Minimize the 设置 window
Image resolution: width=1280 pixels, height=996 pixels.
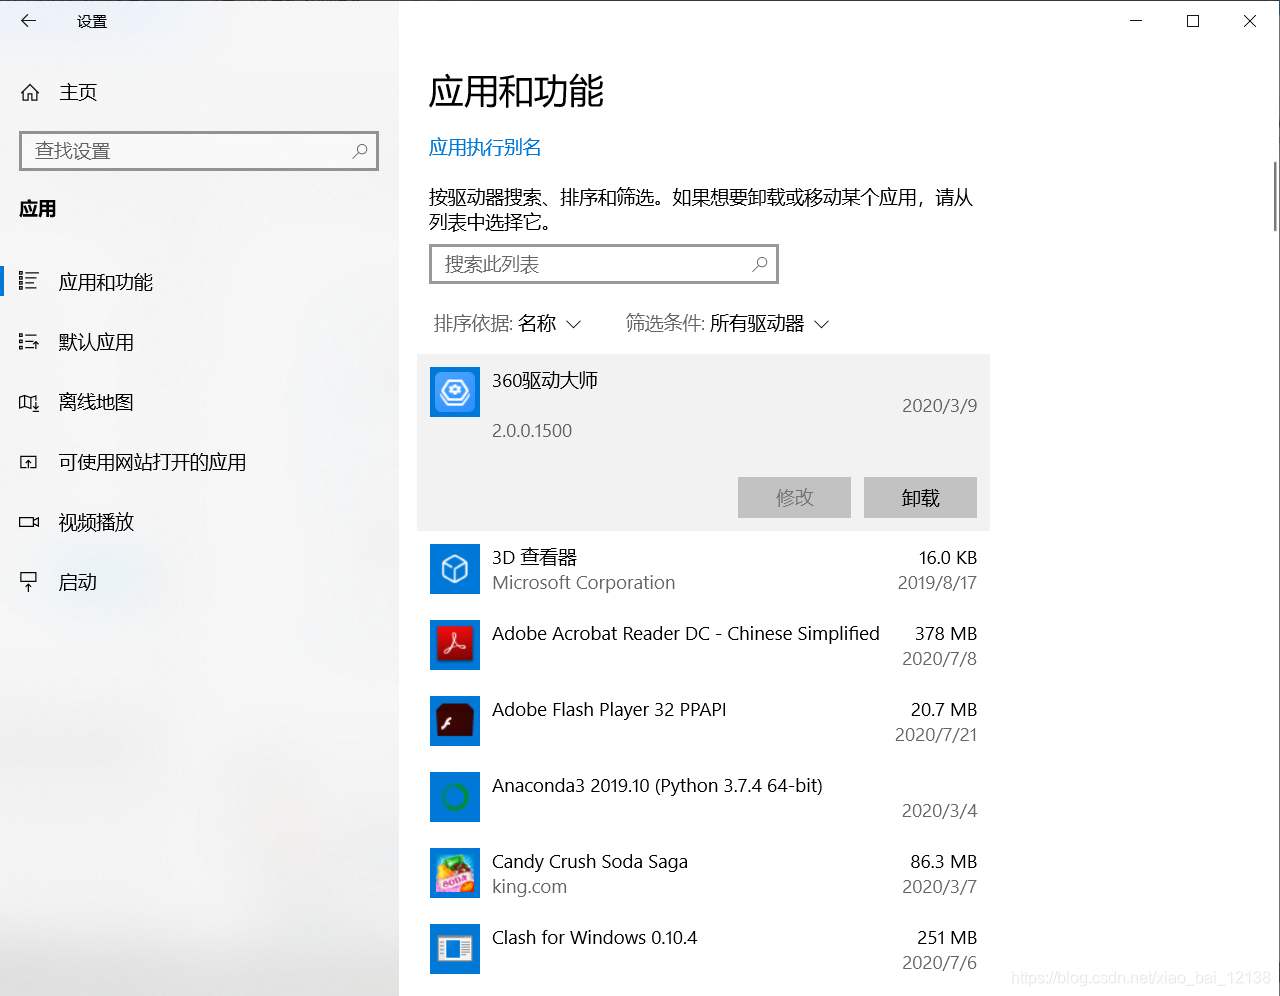coord(1136,21)
